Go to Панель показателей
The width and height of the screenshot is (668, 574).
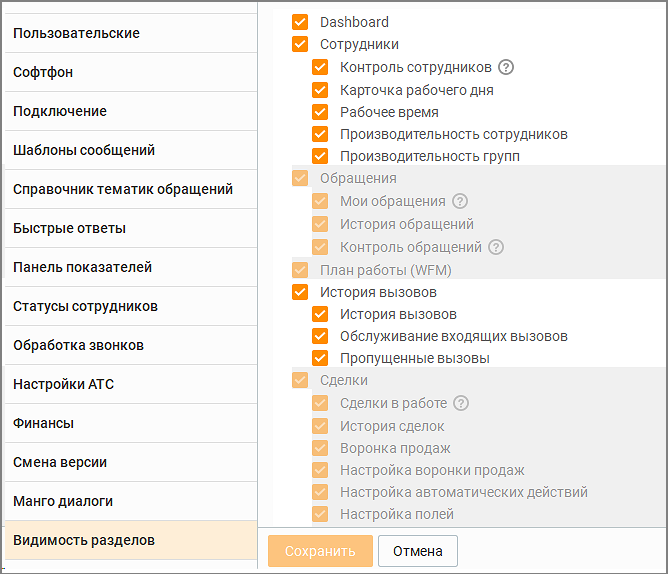pyautogui.click(x=131, y=267)
